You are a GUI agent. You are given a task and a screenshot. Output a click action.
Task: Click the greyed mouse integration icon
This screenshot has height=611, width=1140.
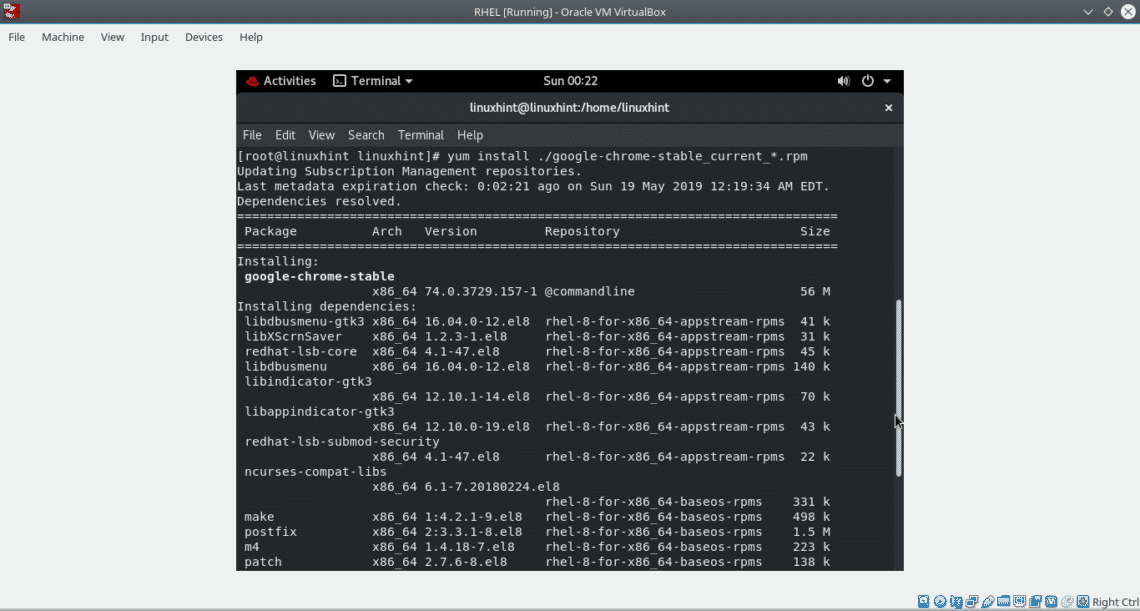(x=1067, y=602)
